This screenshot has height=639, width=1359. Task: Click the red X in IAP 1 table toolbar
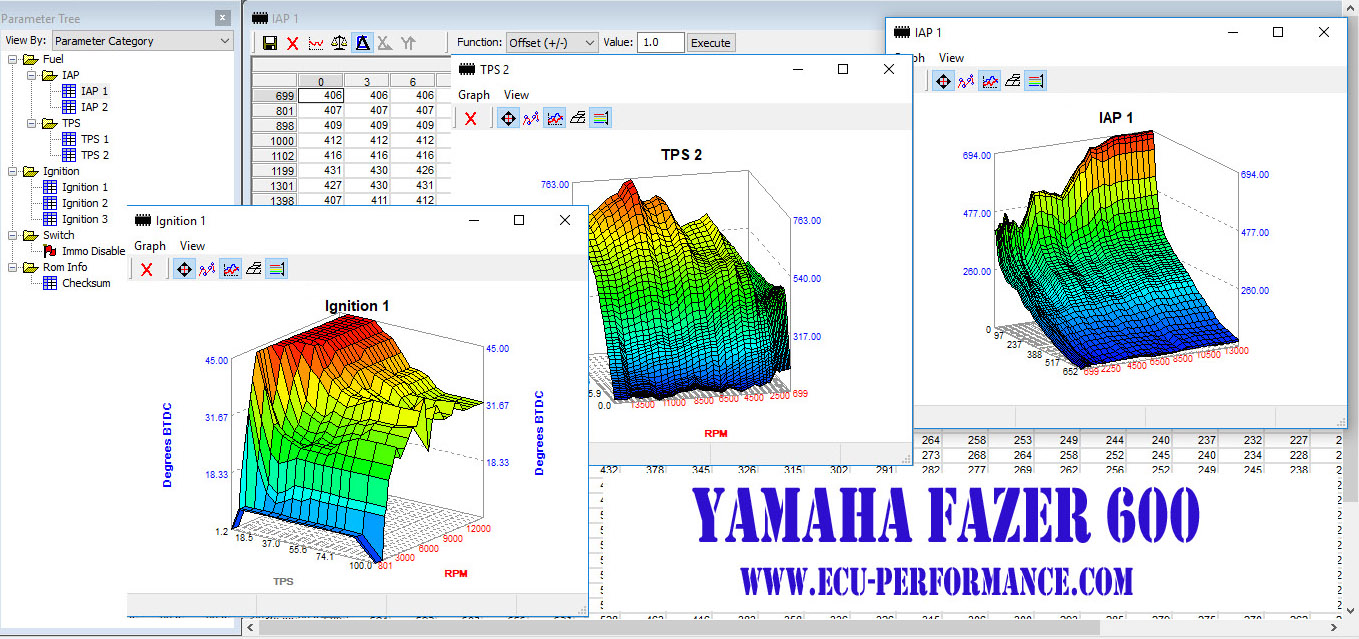point(293,43)
